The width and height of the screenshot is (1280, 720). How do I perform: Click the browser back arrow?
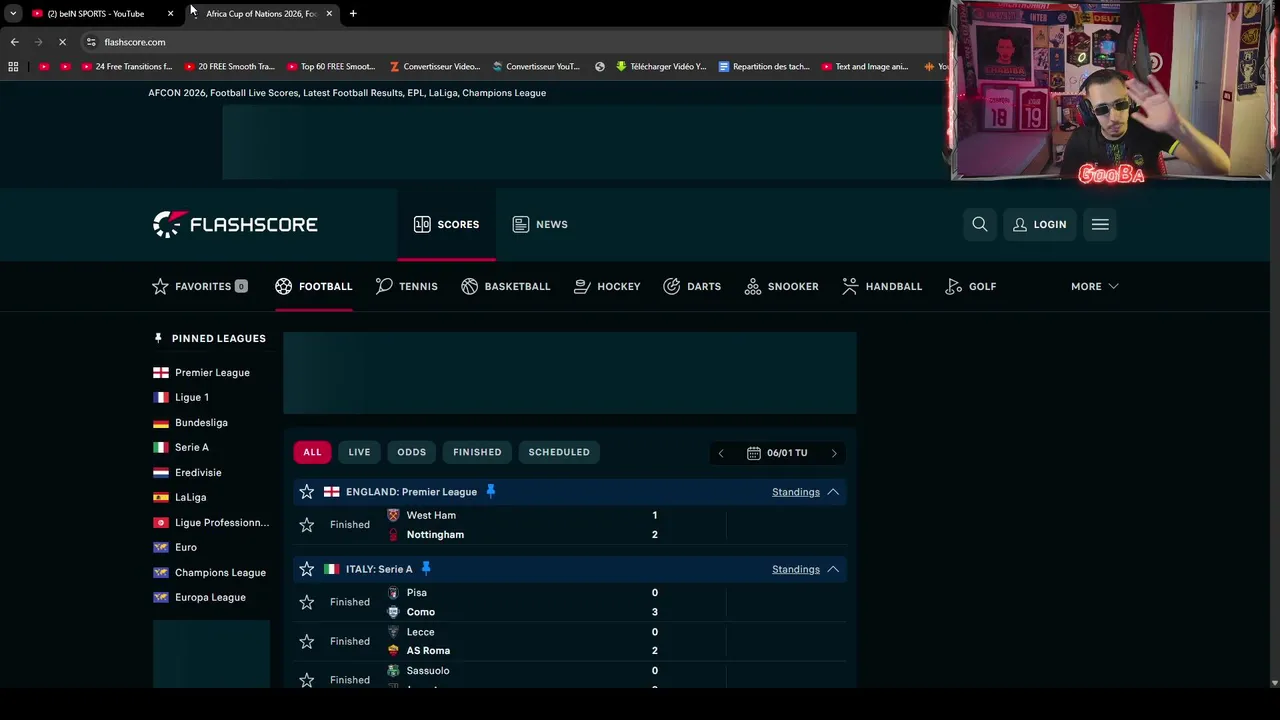point(14,42)
